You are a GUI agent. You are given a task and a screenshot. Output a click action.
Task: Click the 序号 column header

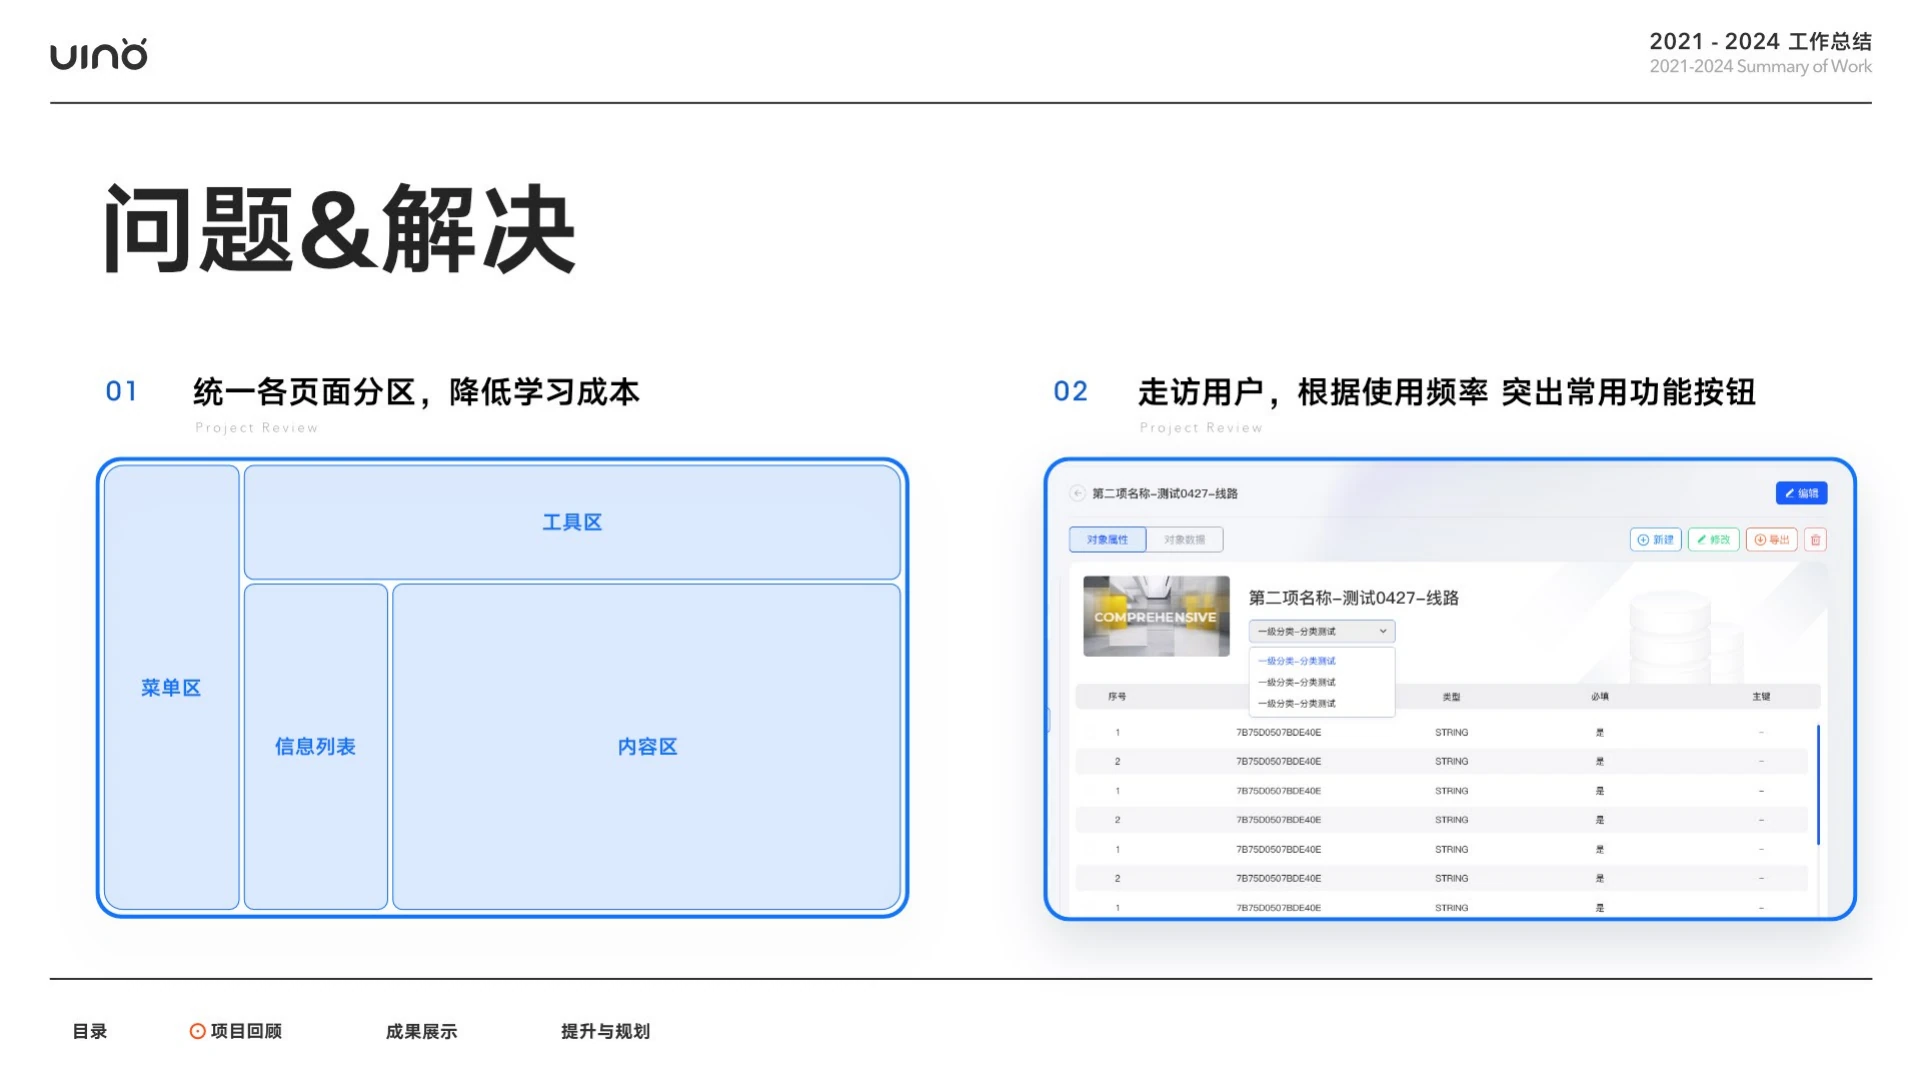pyautogui.click(x=1117, y=697)
